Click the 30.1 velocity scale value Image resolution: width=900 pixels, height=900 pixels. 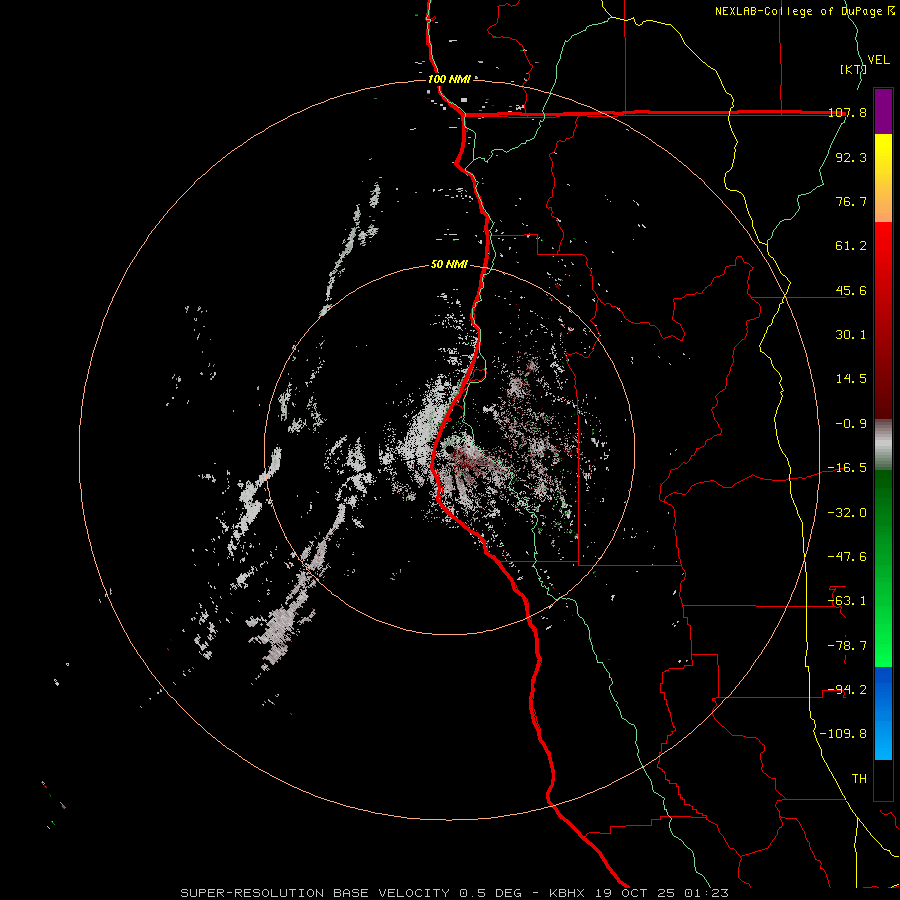pos(851,335)
